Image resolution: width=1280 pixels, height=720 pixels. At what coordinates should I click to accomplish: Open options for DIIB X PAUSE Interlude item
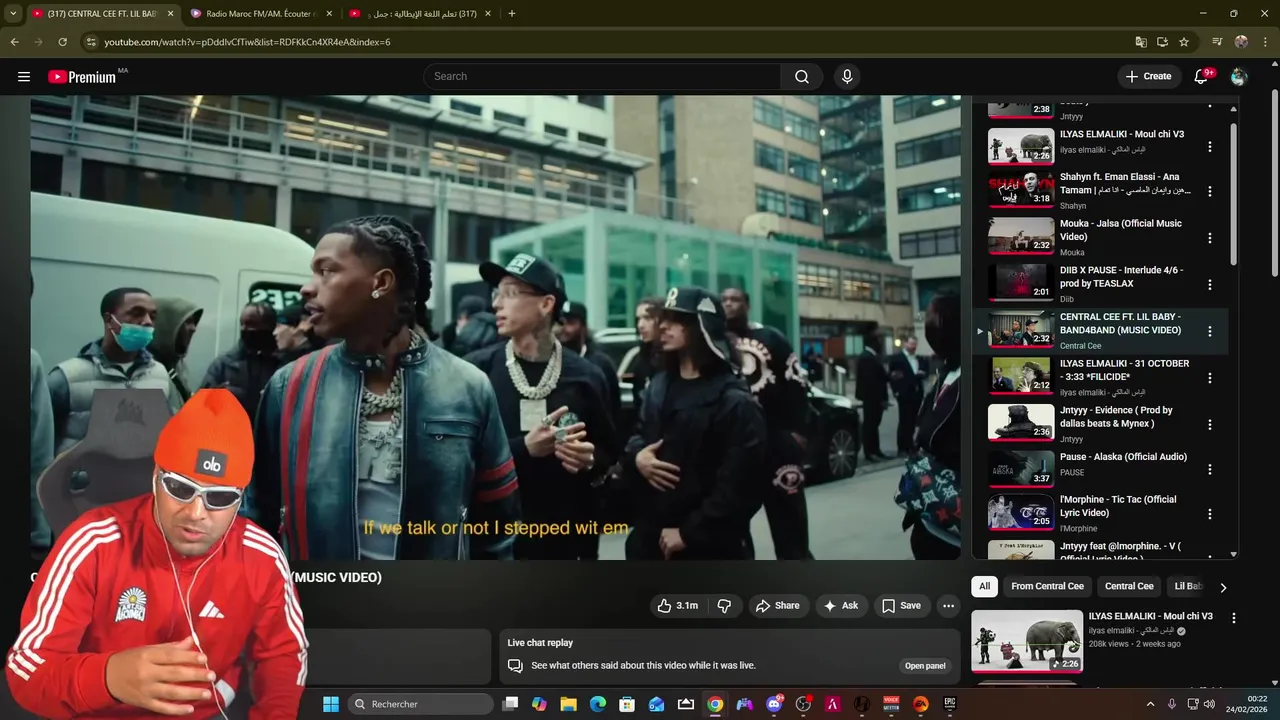1209,285
